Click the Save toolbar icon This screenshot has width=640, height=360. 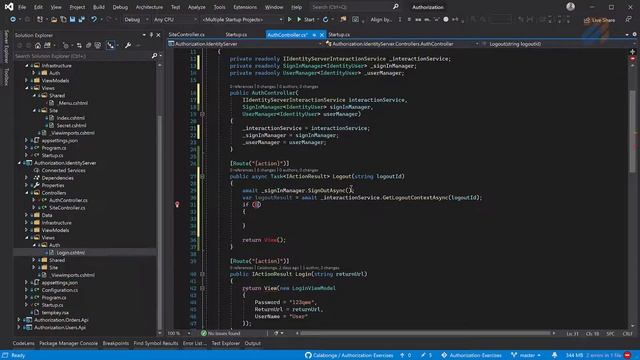(x=72, y=19)
